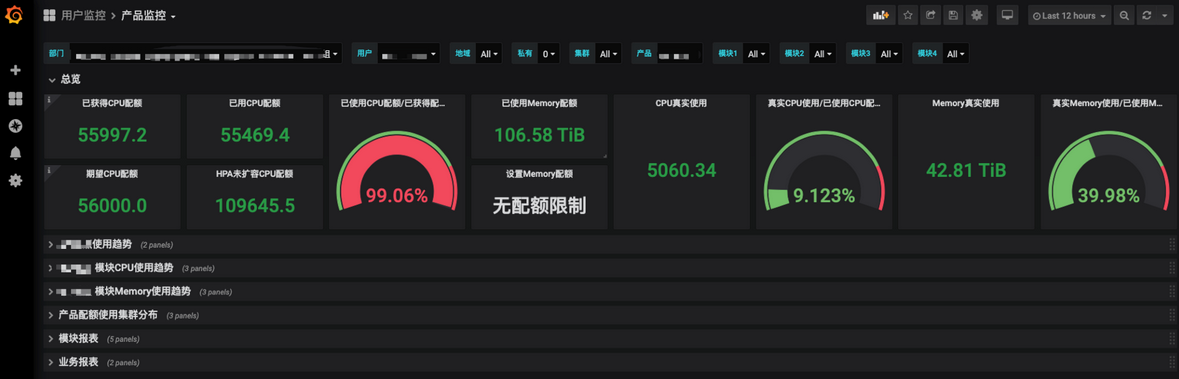The width and height of the screenshot is (1179, 379).
Task: Grab the drag handle on 模块报表 row
Action: point(1171,338)
